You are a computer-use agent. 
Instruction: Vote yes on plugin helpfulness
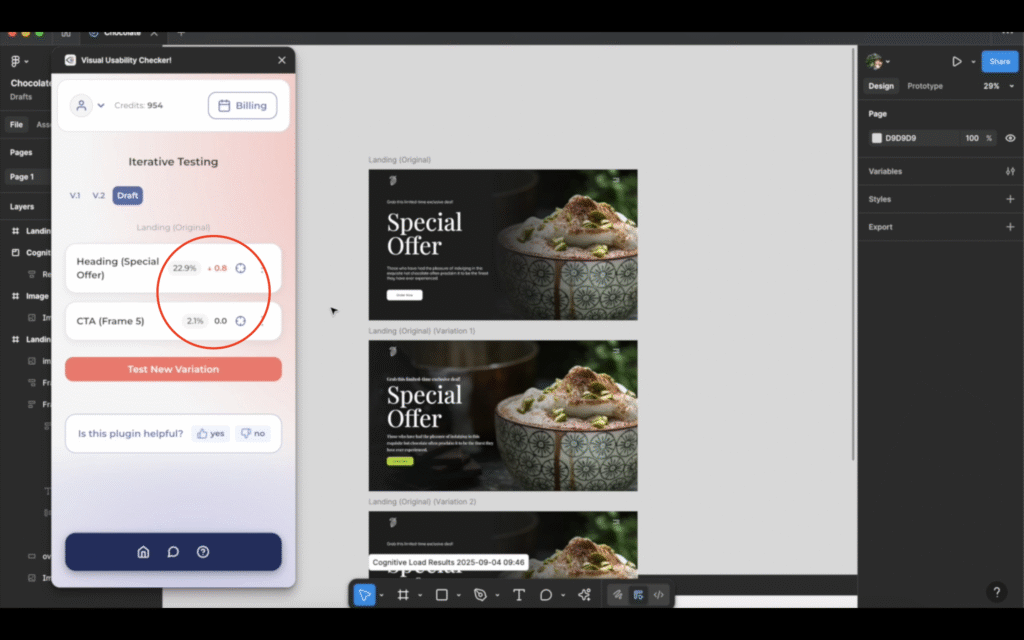(x=210, y=434)
